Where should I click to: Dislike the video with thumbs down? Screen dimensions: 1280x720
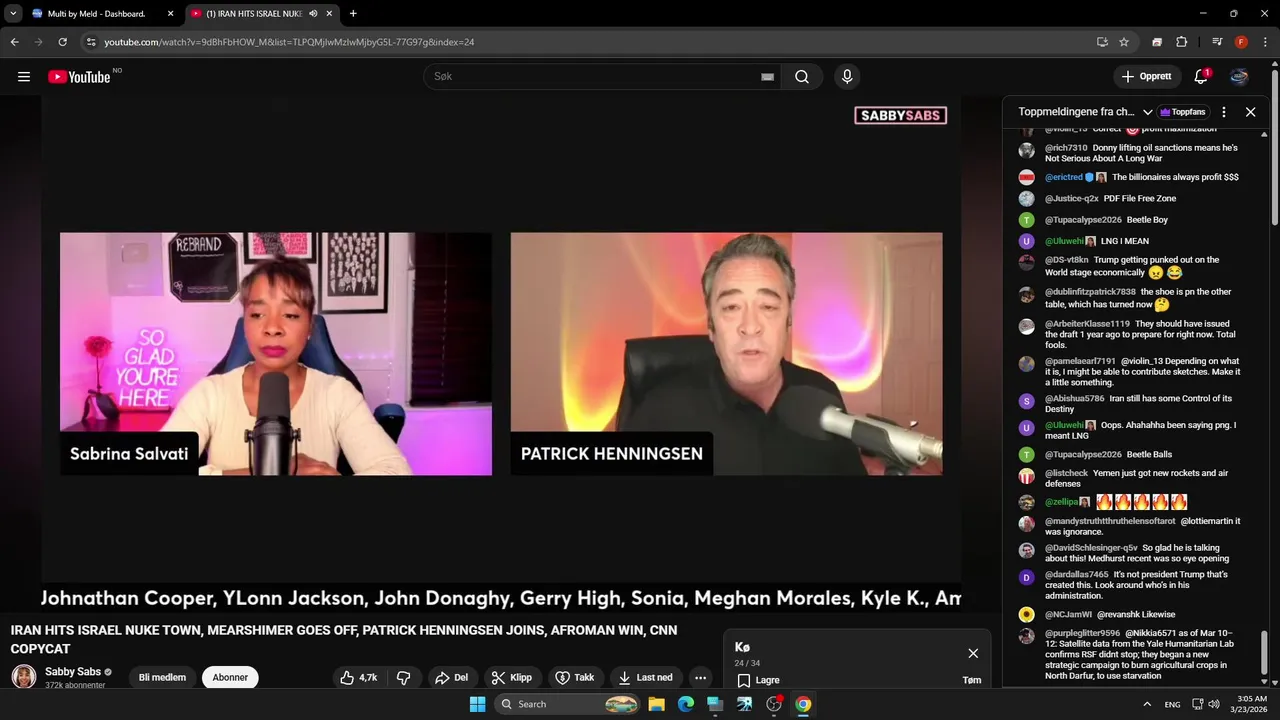[x=404, y=677]
